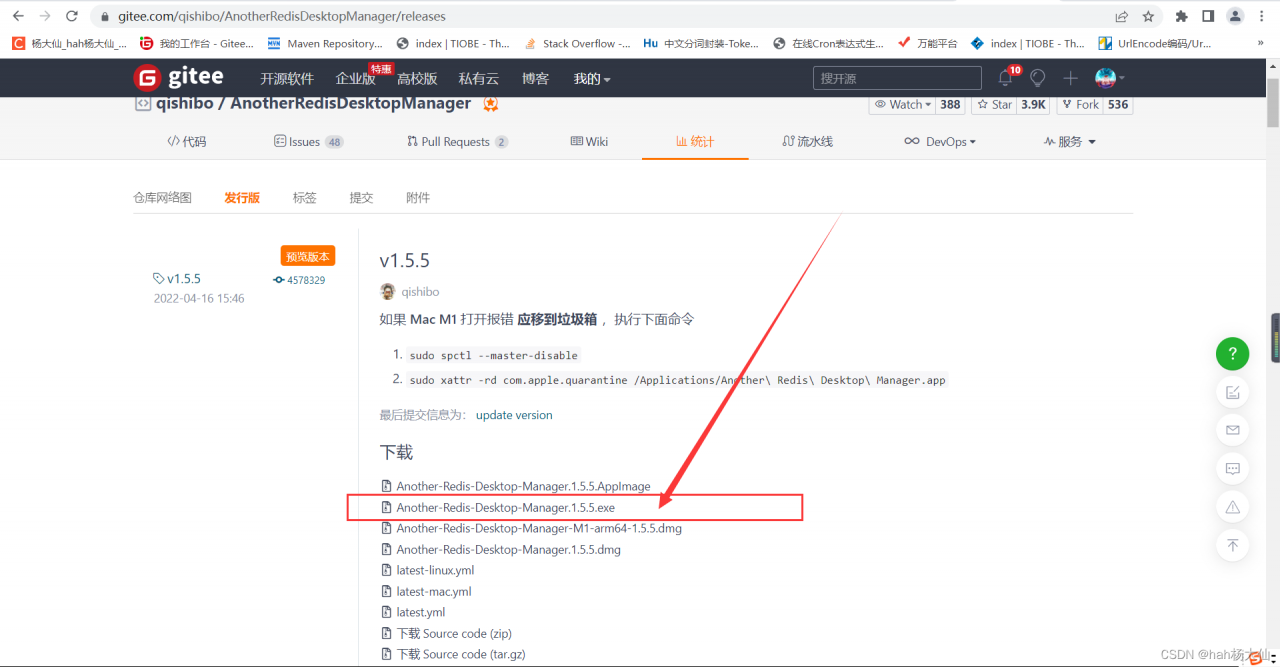Open the 标签 sub-tab
The image size is (1280, 667).
click(x=305, y=198)
